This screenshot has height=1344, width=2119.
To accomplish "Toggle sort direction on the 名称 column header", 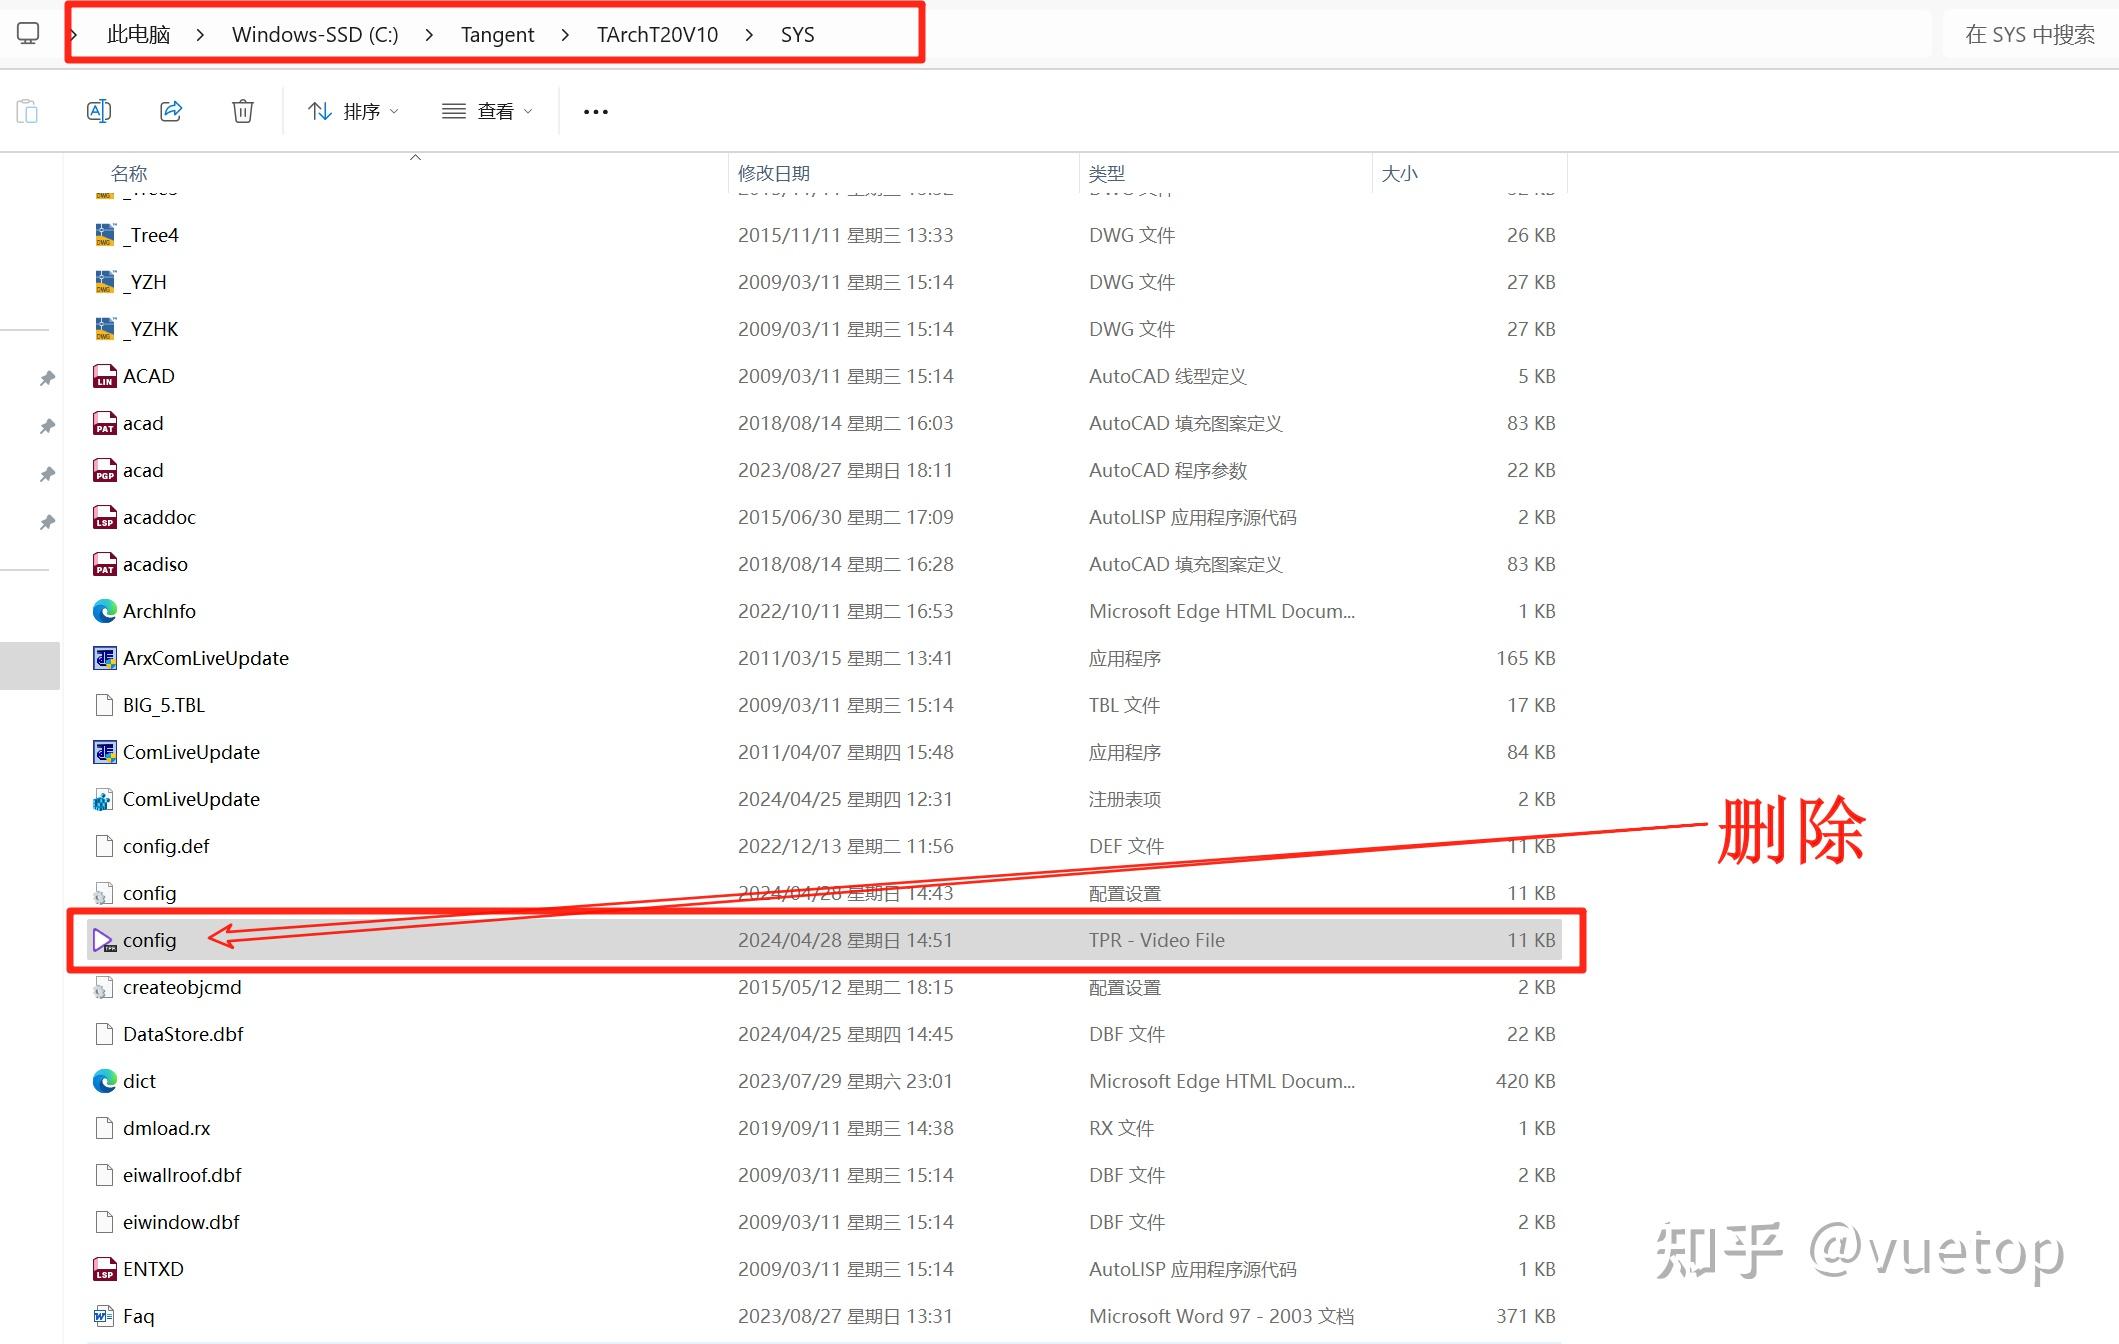I will pos(130,172).
